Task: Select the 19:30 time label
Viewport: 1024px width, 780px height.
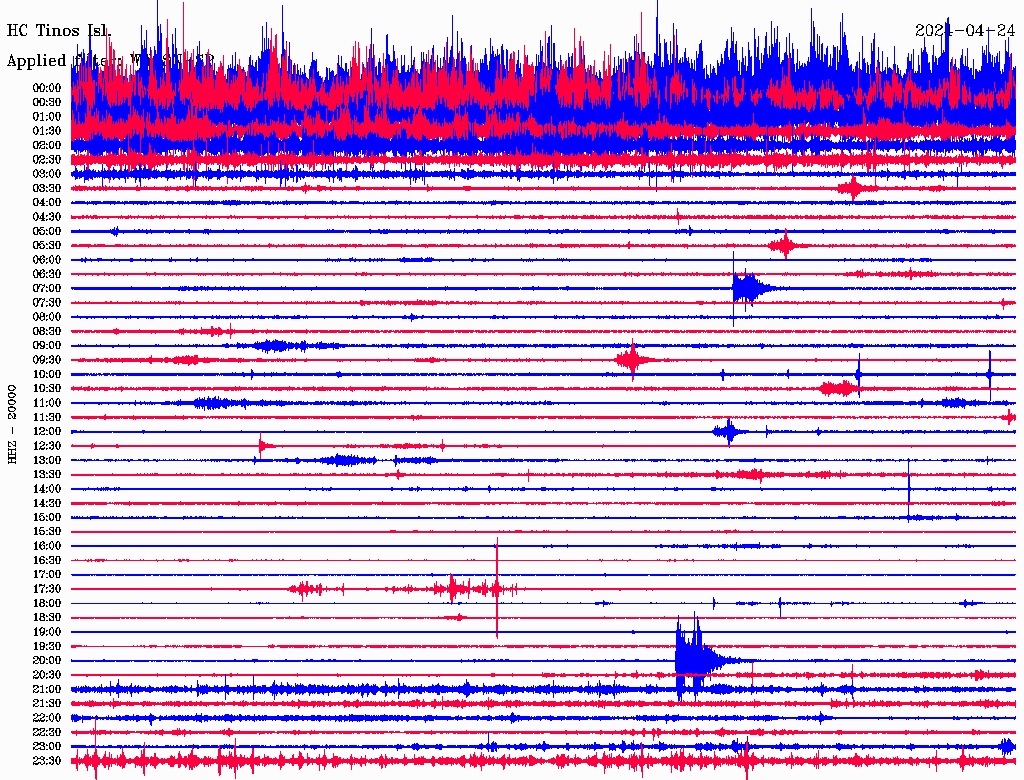Action: pyautogui.click(x=47, y=646)
